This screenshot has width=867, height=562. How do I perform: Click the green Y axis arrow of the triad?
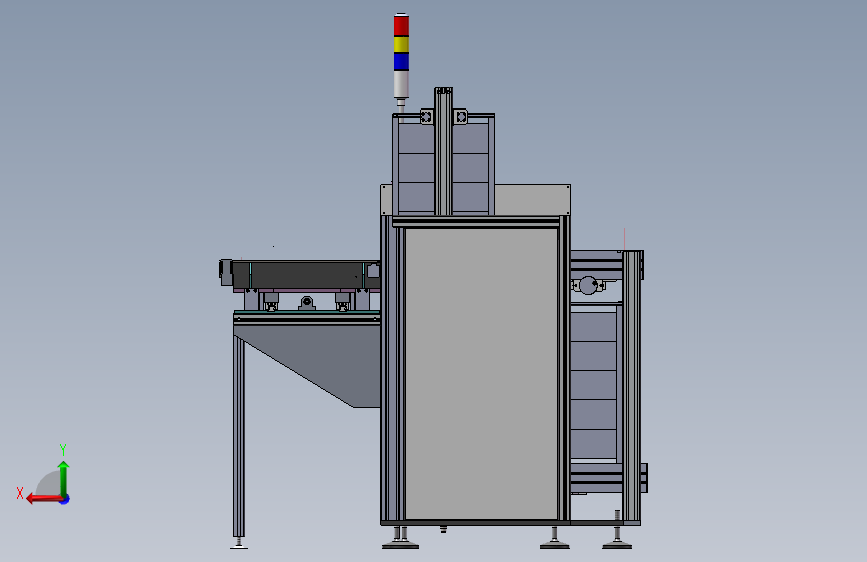point(64,479)
